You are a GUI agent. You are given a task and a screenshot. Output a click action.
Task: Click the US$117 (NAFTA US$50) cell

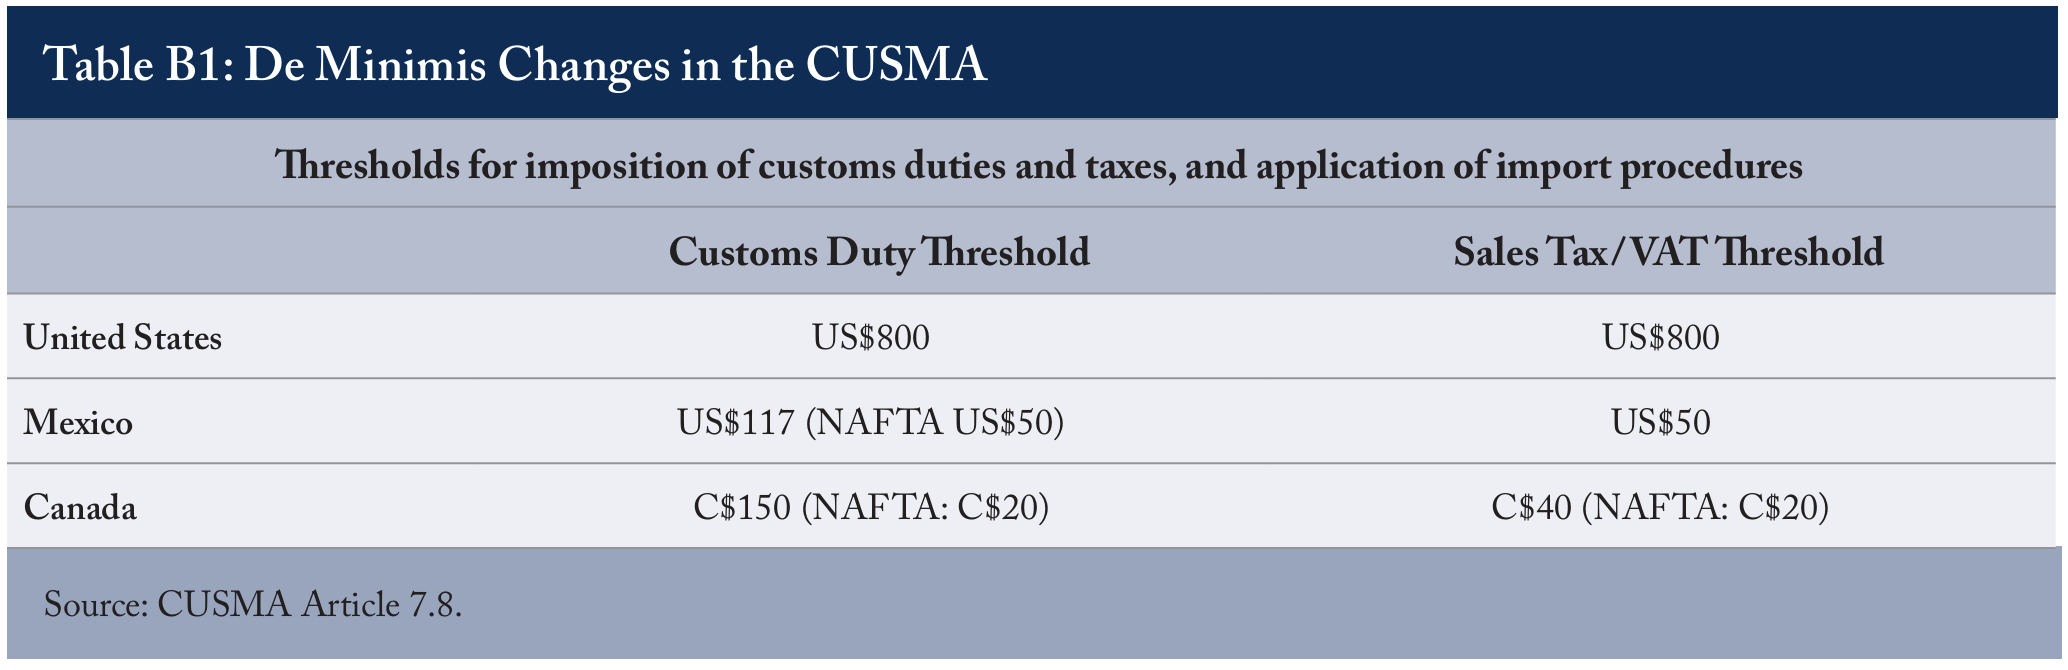click(871, 423)
